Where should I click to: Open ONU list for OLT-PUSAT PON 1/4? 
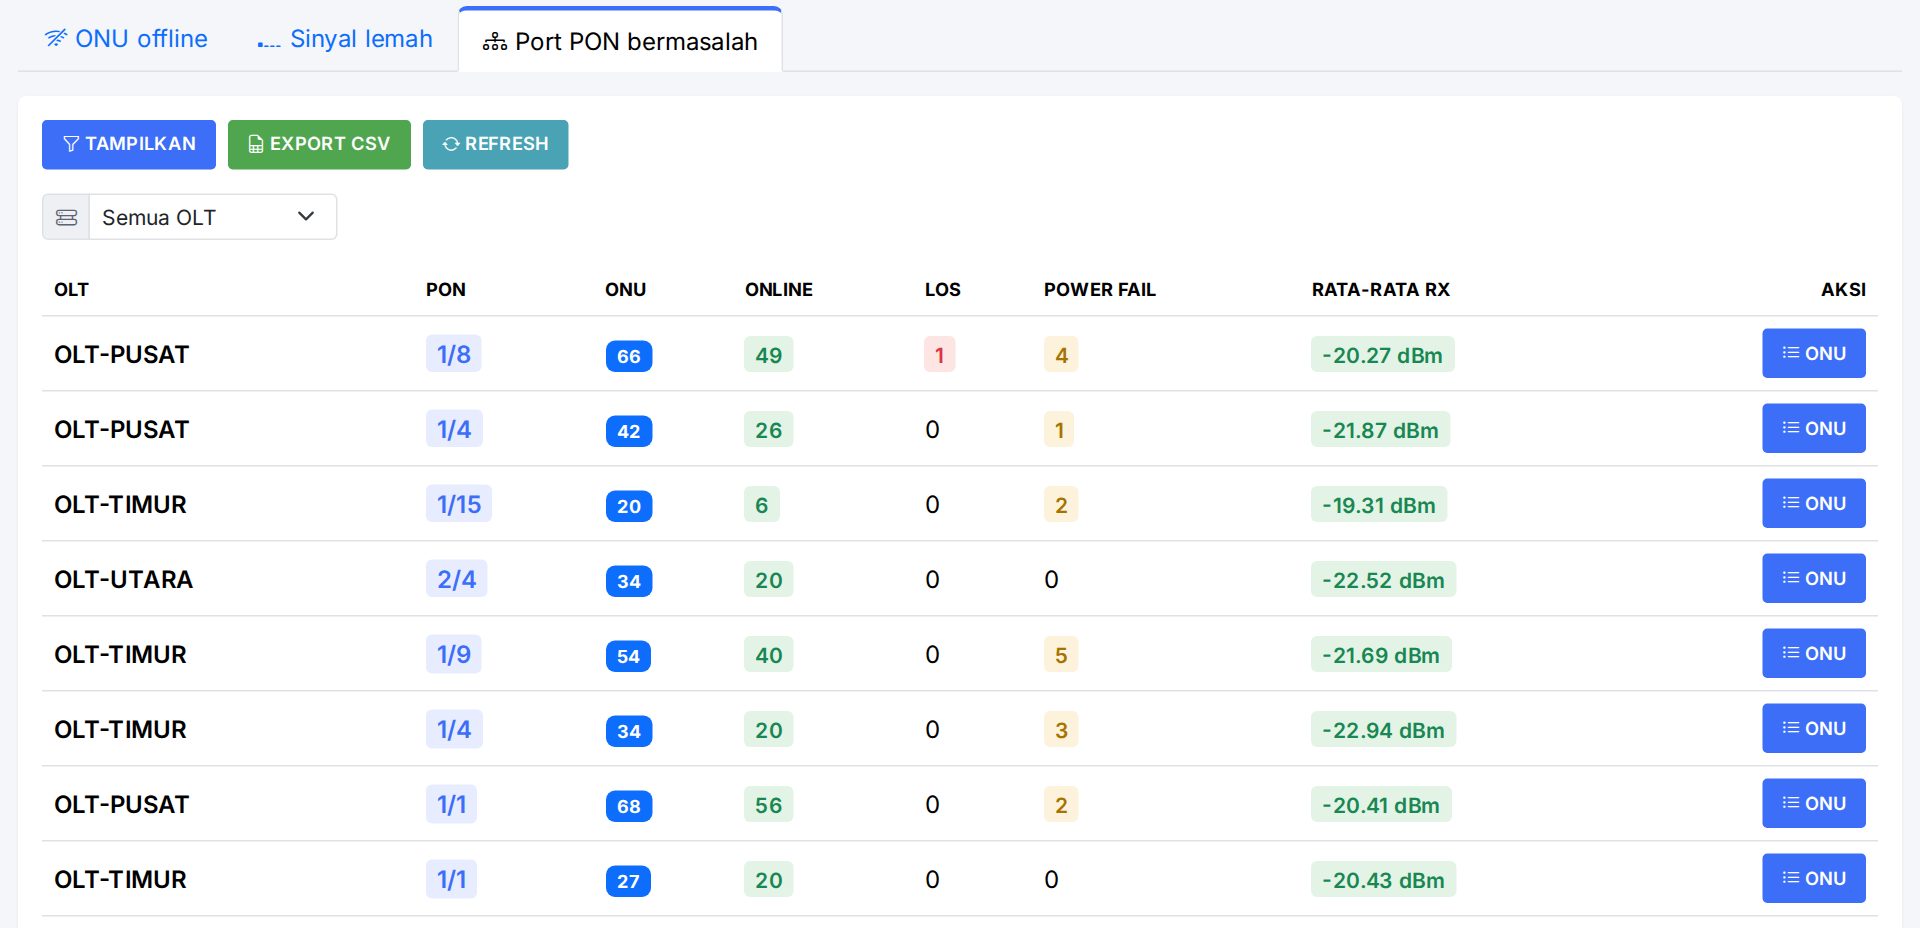(1813, 428)
